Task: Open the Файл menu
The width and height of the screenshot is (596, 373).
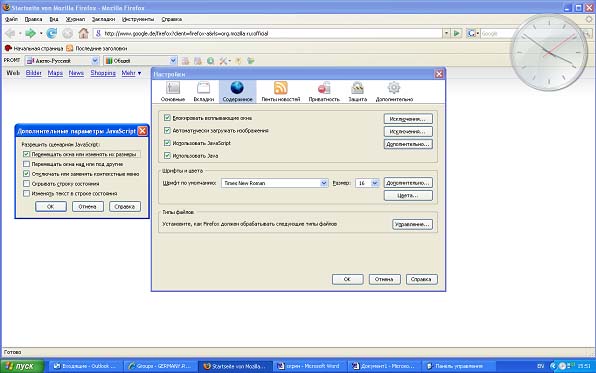Action: point(11,19)
